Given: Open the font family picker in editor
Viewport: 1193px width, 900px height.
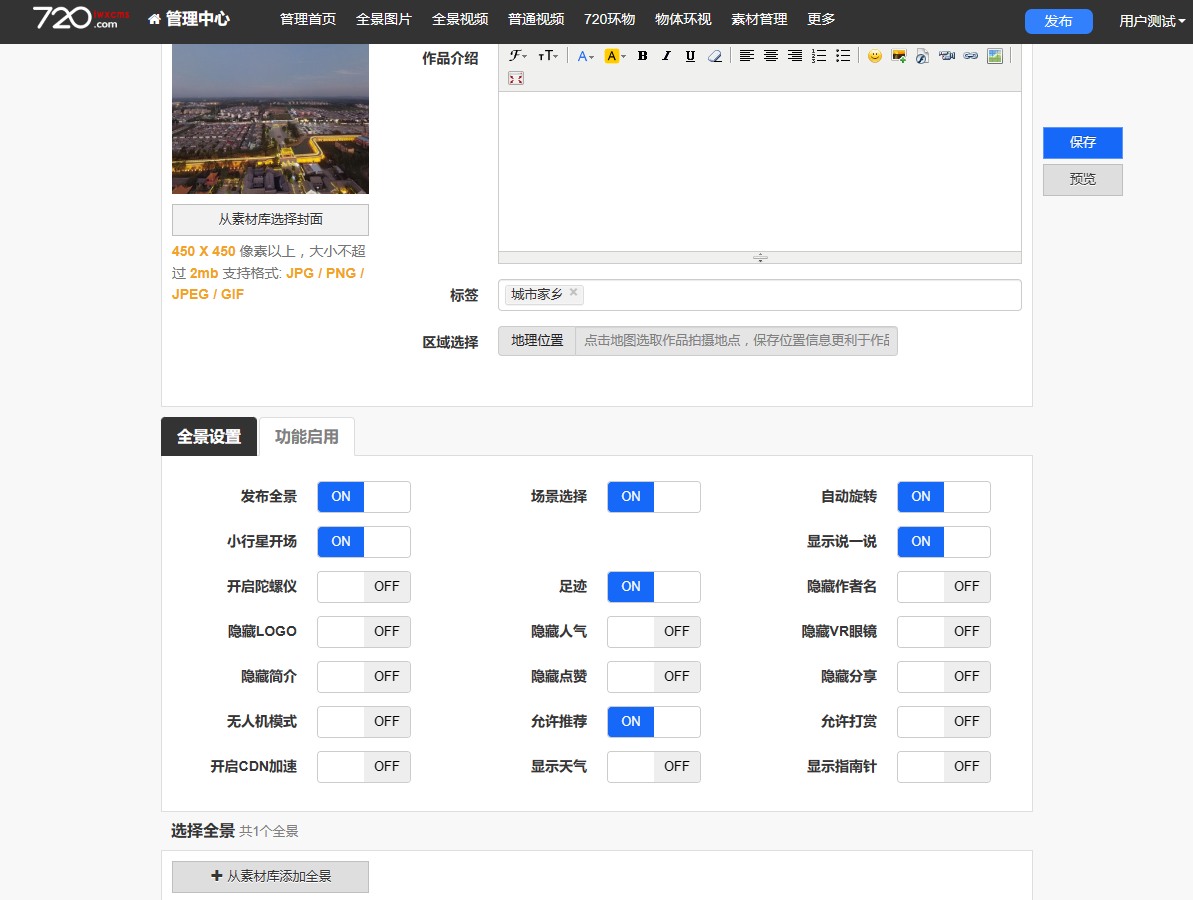Looking at the screenshot, I should (517, 56).
